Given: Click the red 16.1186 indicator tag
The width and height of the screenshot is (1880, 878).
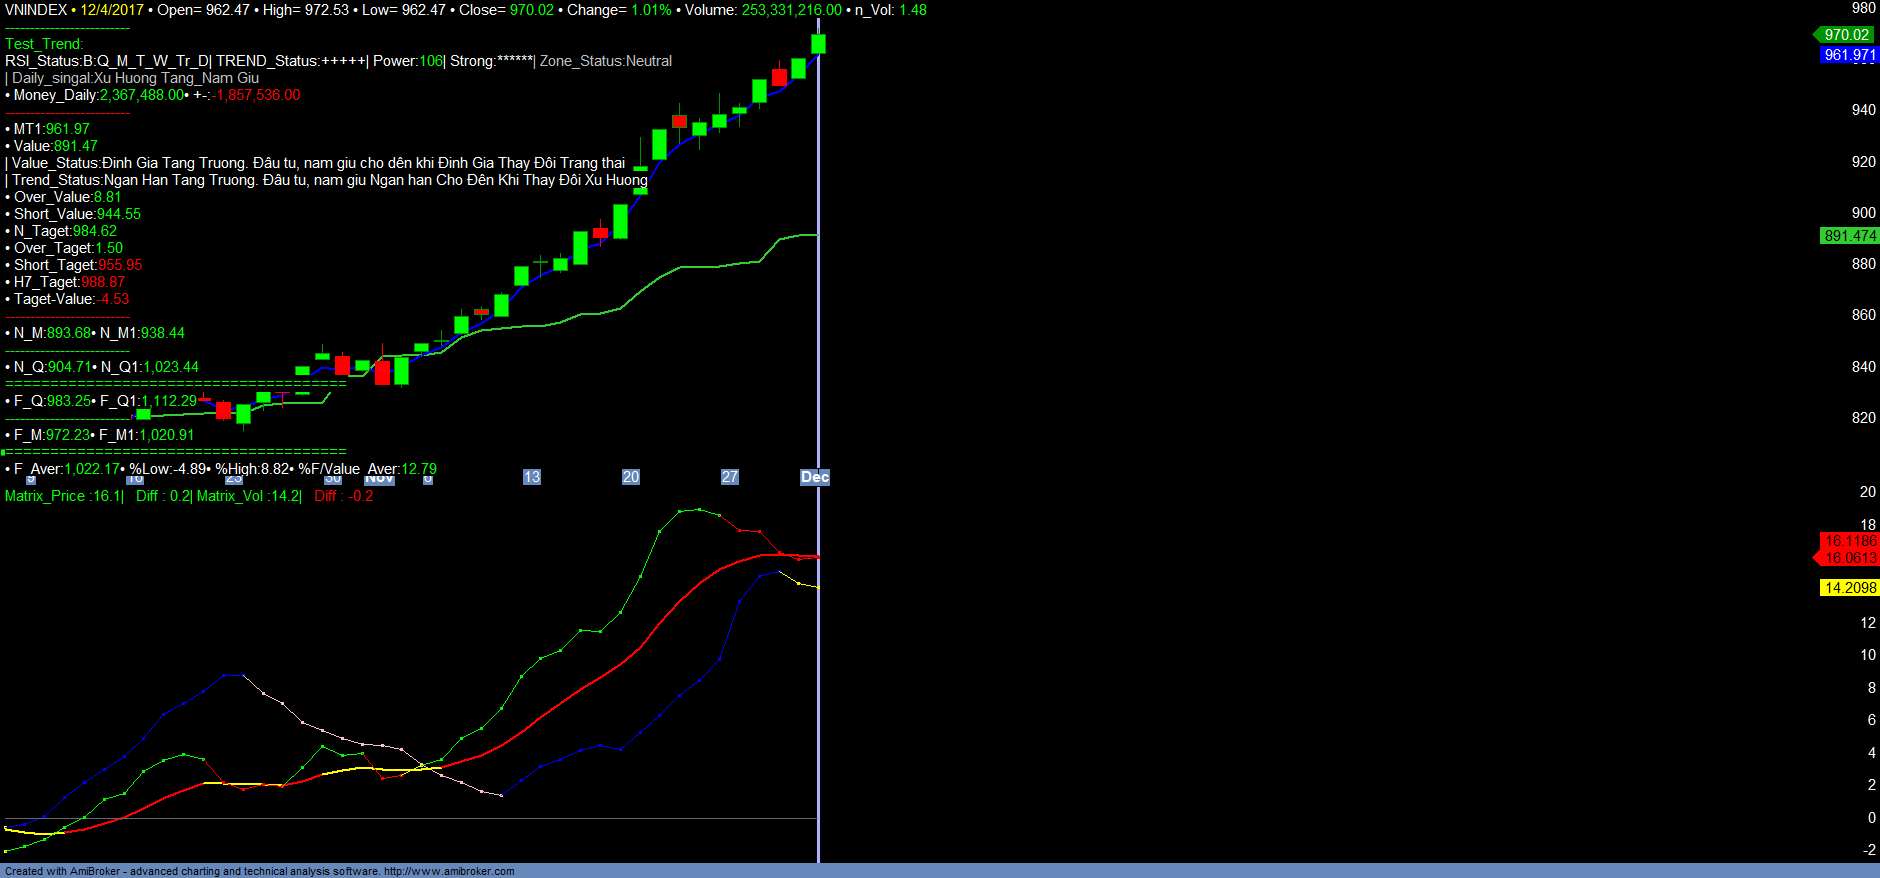Looking at the screenshot, I should tap(1849, 541).
